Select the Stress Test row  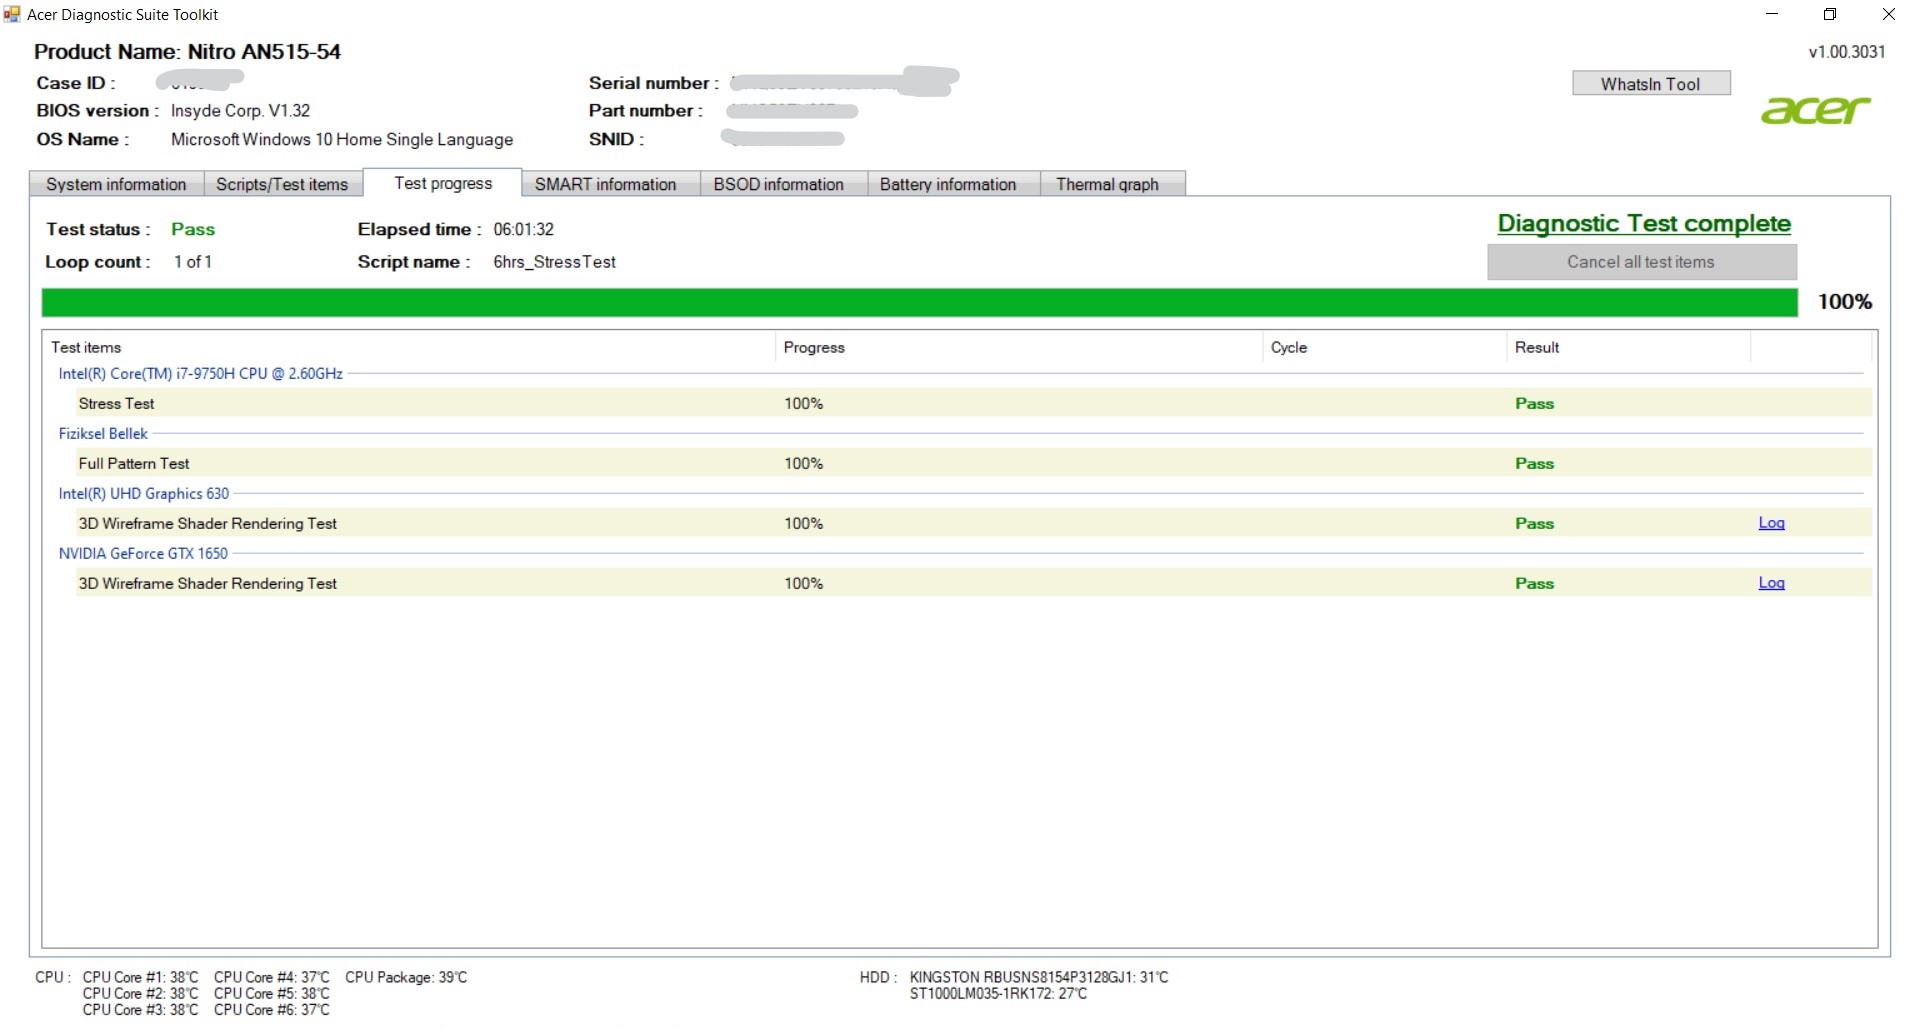(x=973, y=403)
